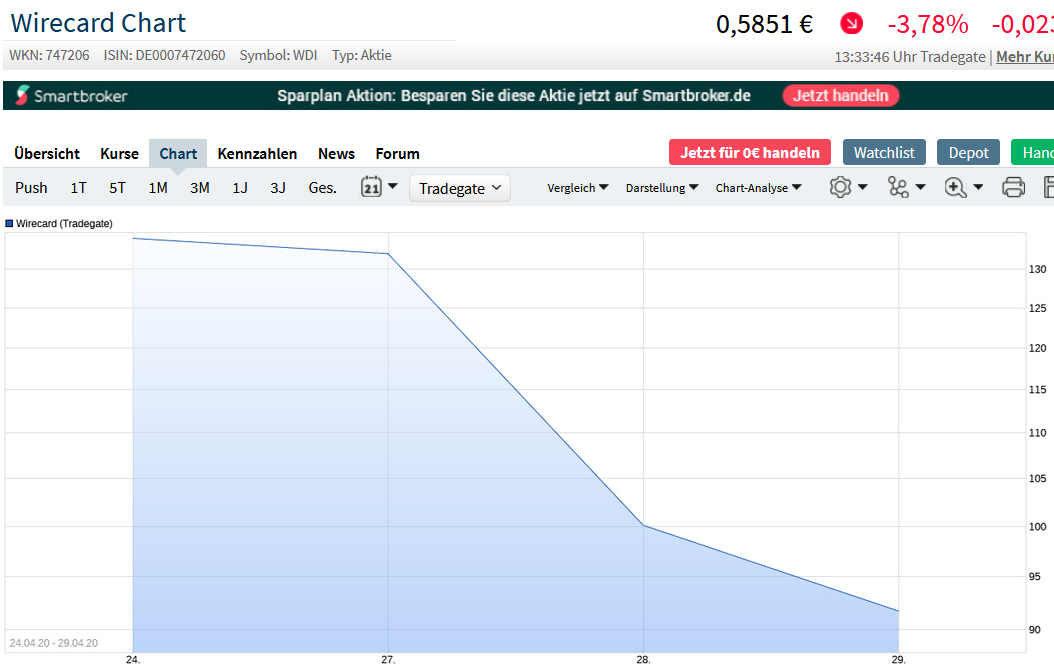Open the Watchlist
Image resolution: width=1054 pixels, height=670 pixels.
coord(884,152)
